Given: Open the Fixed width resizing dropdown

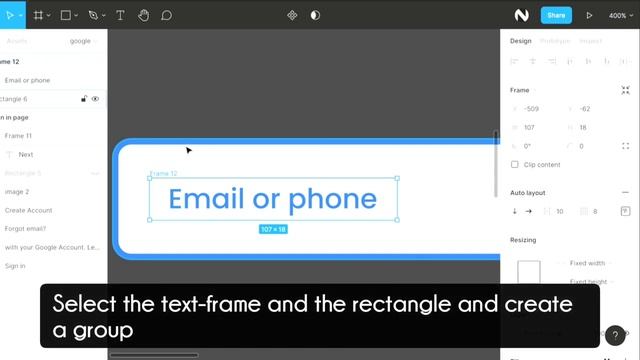Looking at the screenshot, I should 590,263.
